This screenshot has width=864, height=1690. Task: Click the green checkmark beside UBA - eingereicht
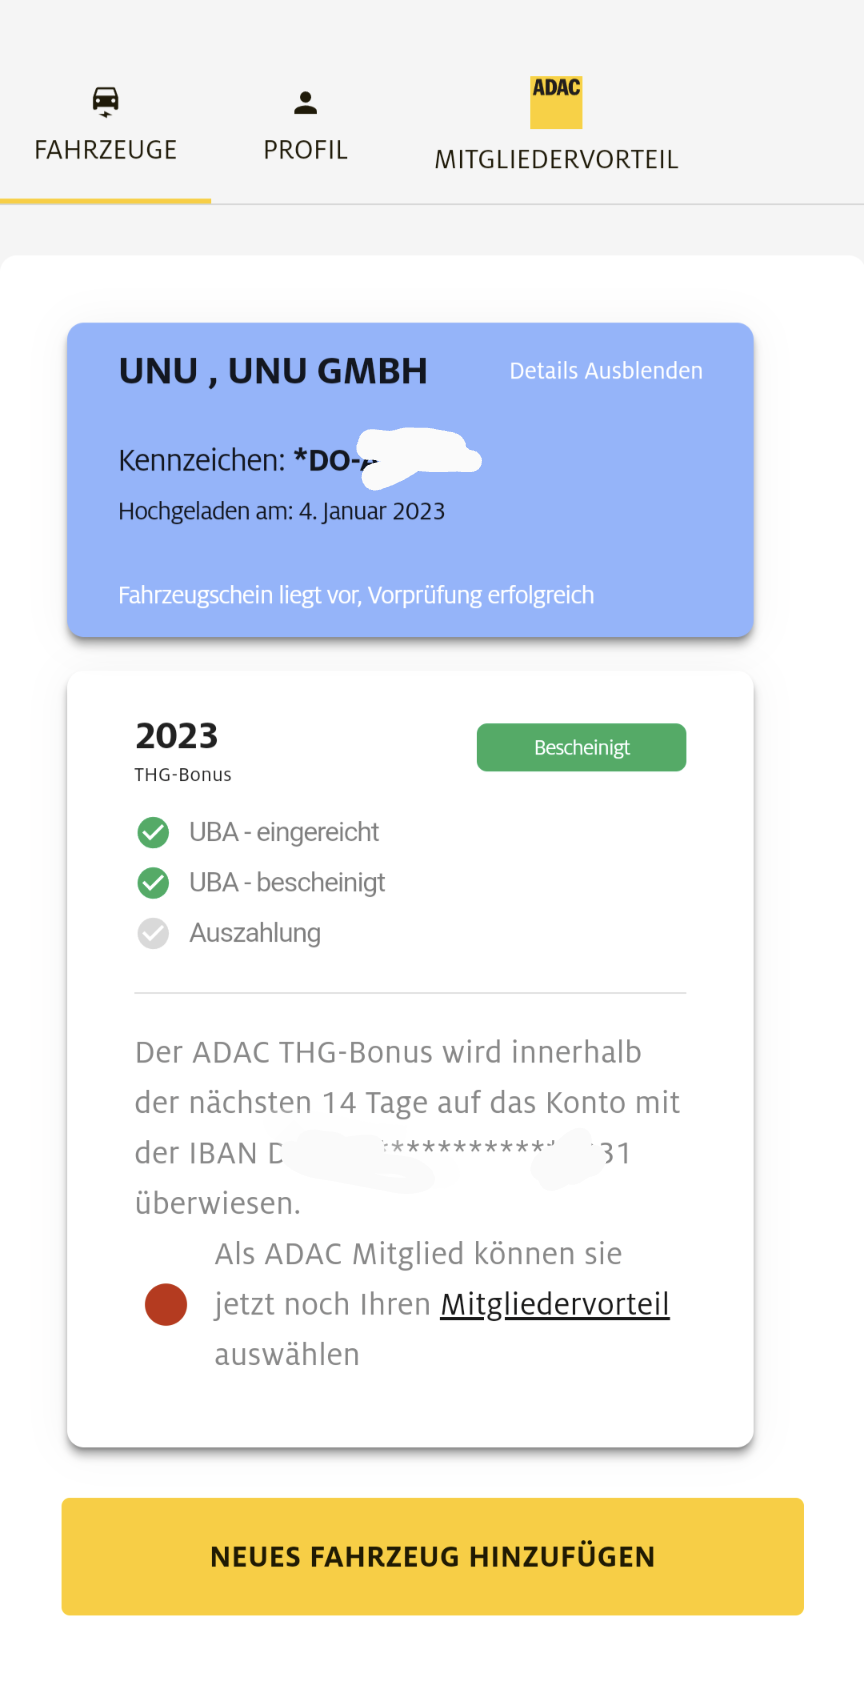click(153, 832)
